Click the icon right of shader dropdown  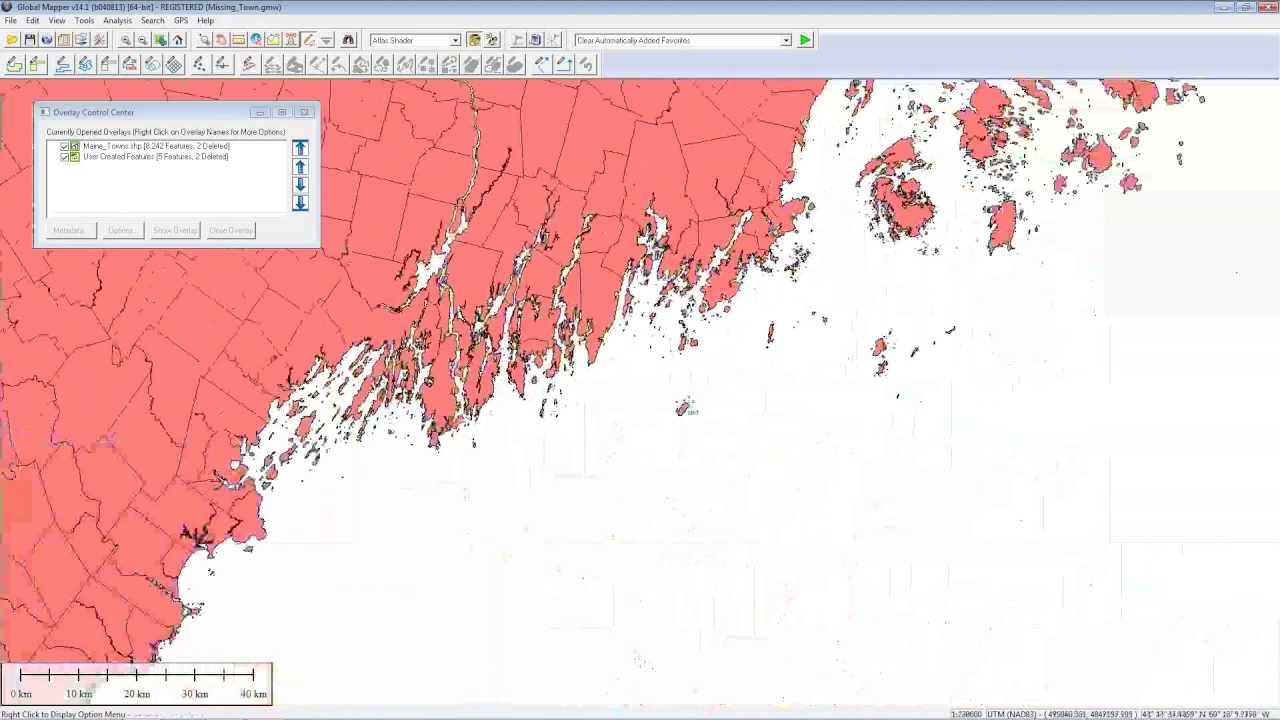click(x=474, y=40)
